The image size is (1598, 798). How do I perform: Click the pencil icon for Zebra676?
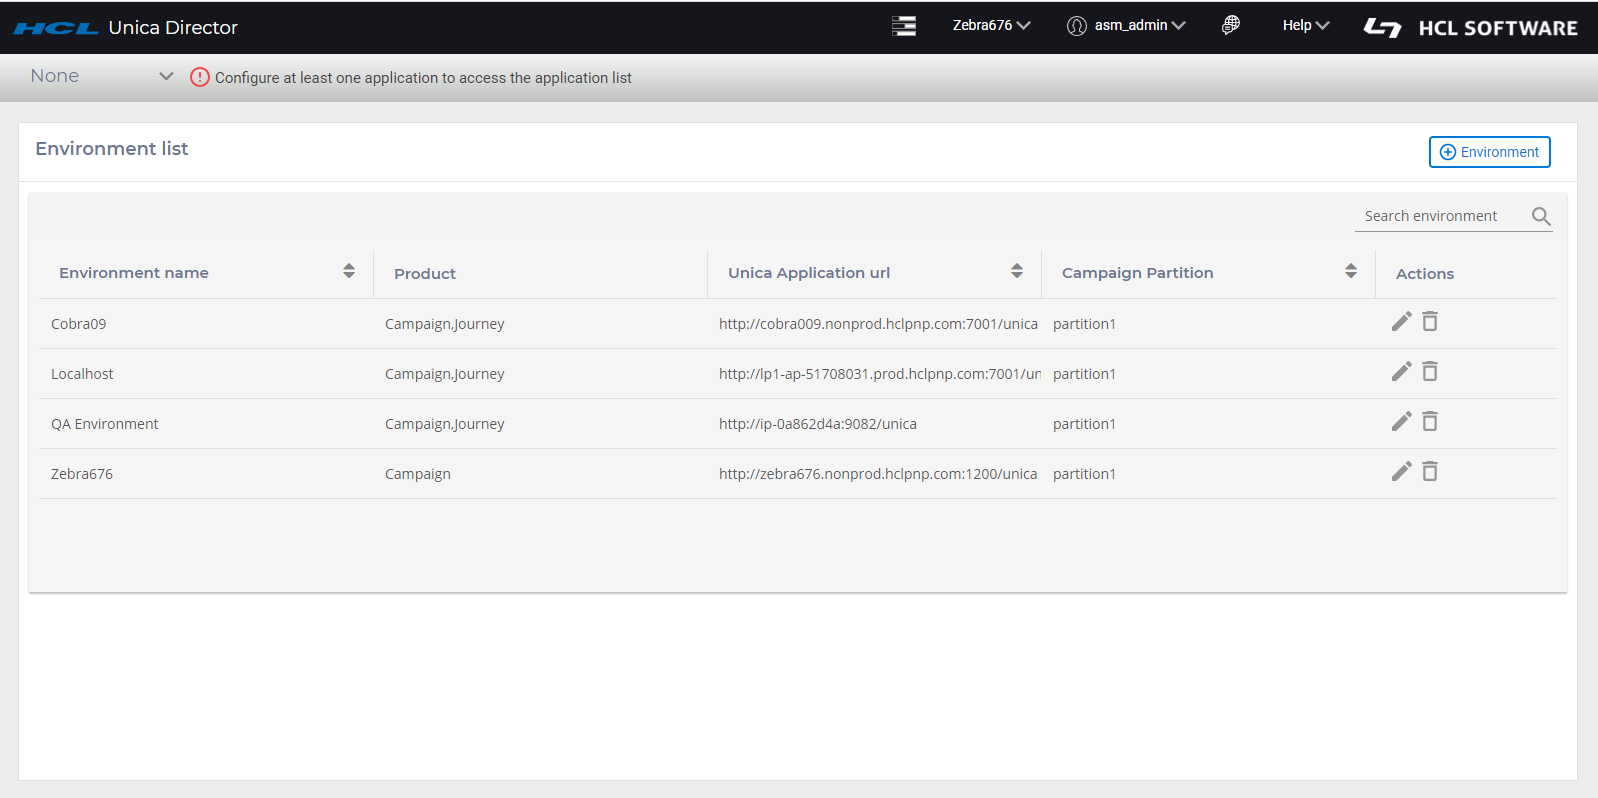1401,471
